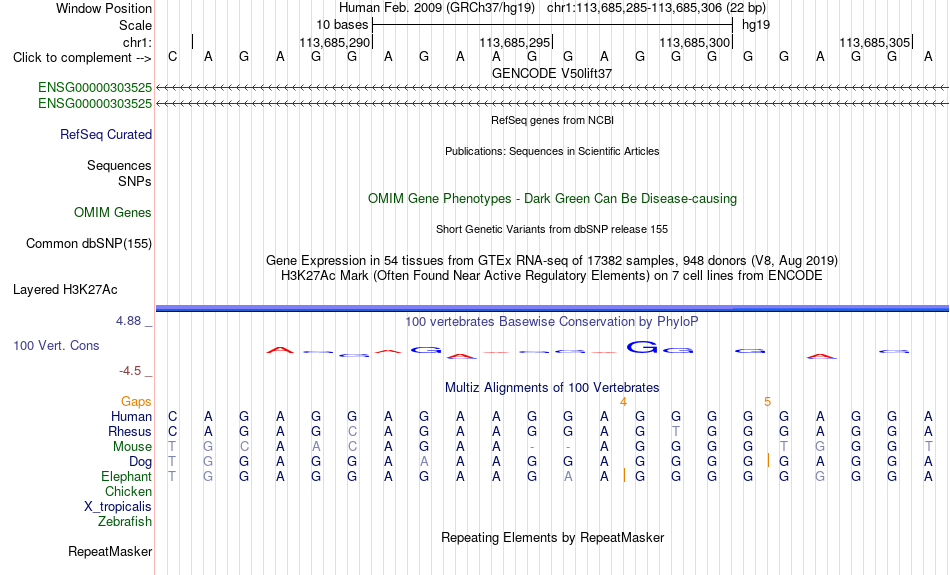This screenshot has width=950, height=575.
Task: Click the RepeatMasker track label
Action: point(110,551)
